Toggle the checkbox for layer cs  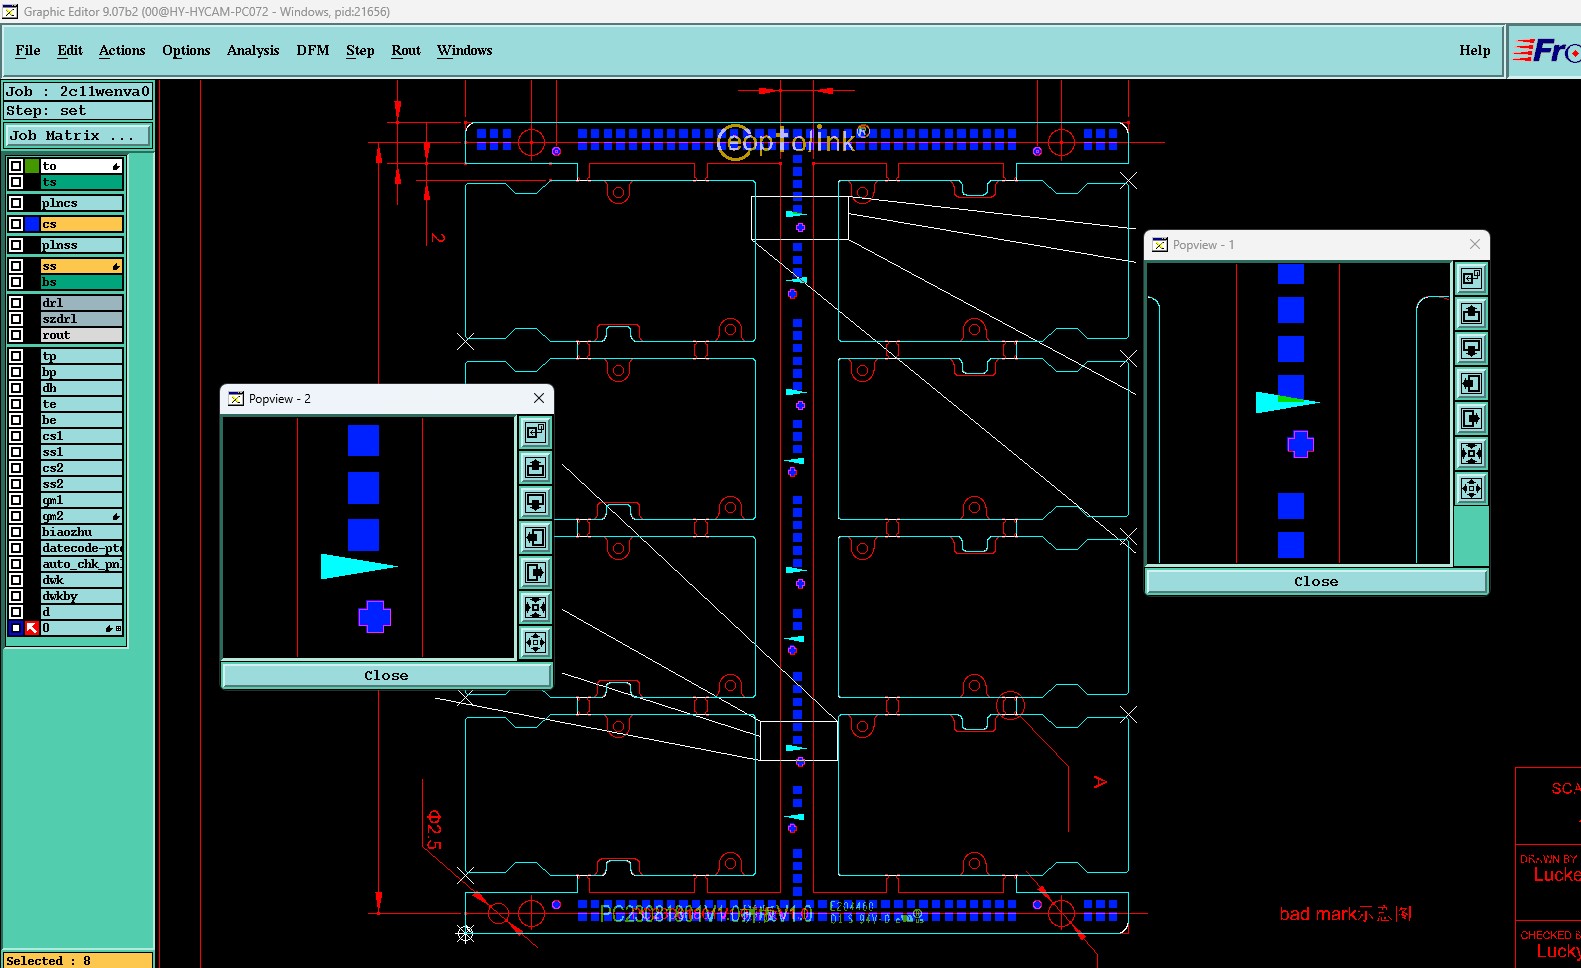[x=16, y=224]
